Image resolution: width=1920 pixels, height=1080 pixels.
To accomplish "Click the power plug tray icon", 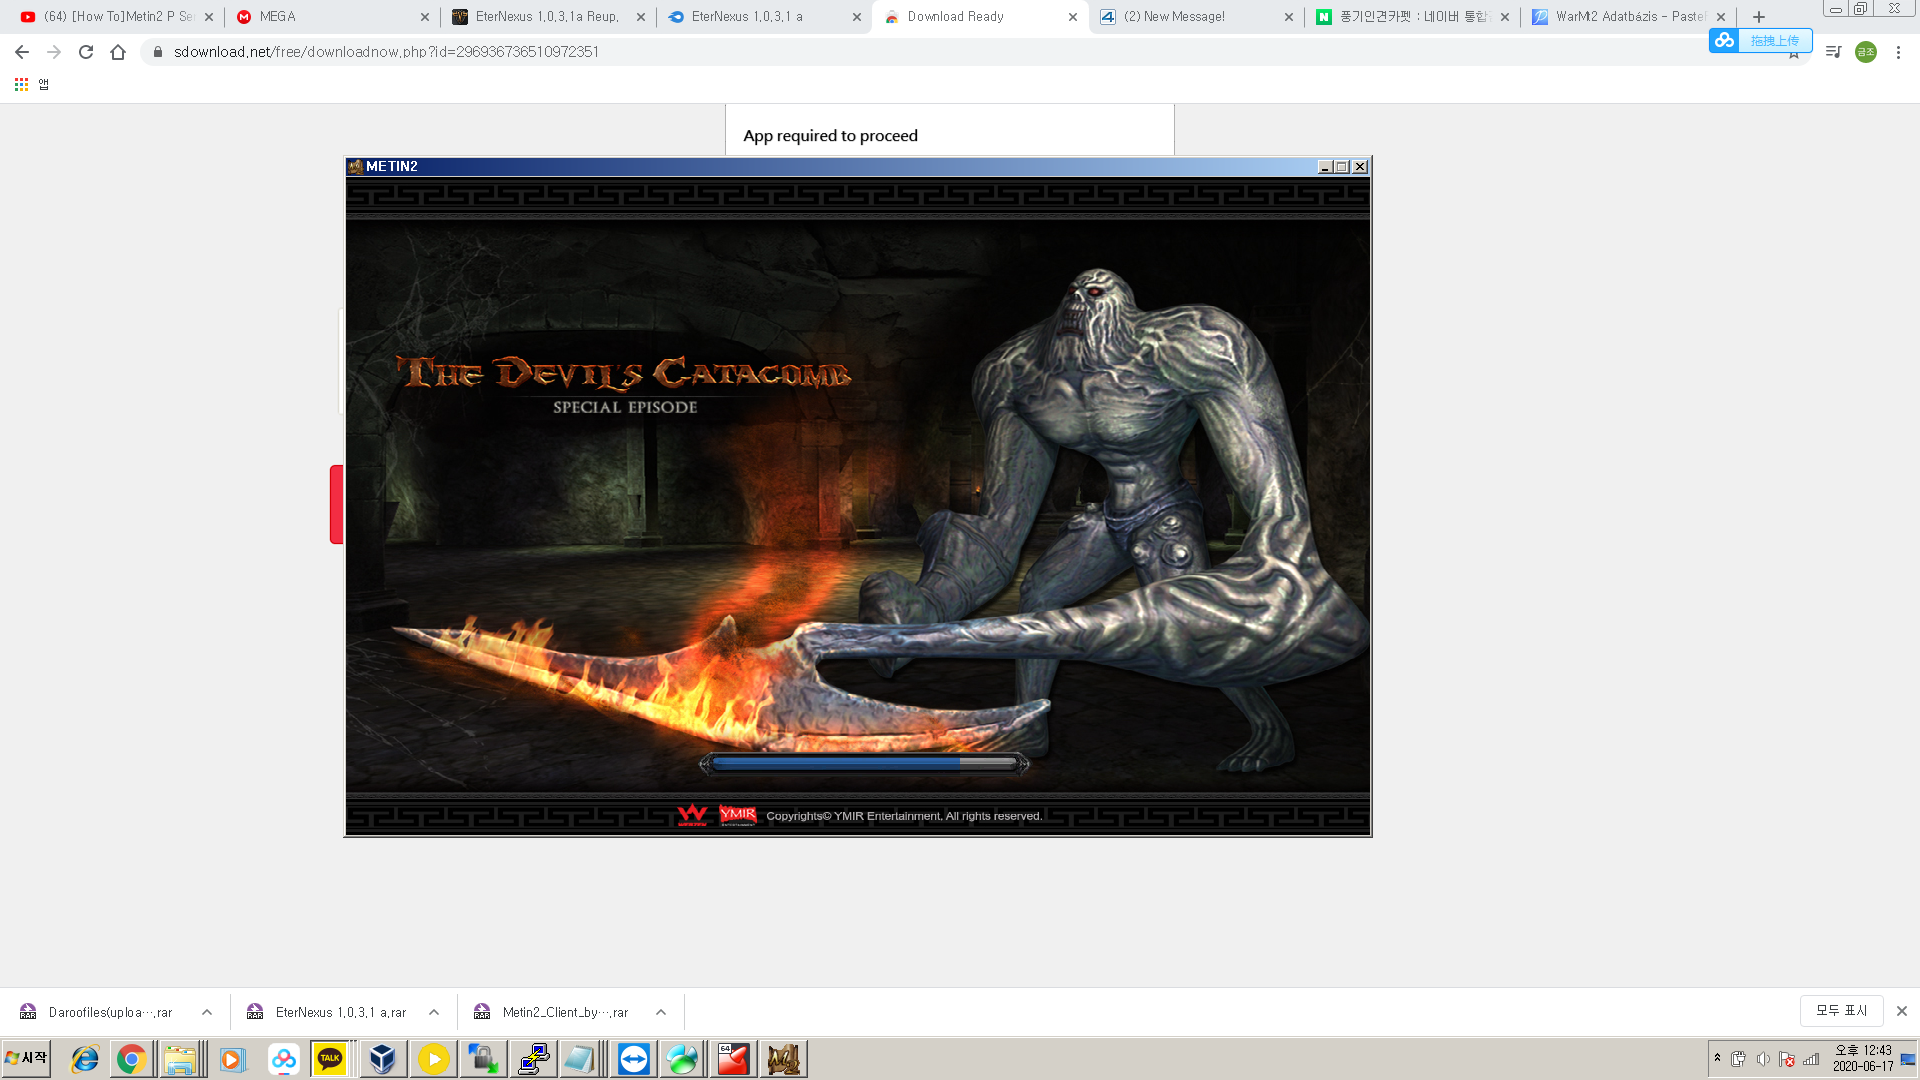I will (1739, 1059).
